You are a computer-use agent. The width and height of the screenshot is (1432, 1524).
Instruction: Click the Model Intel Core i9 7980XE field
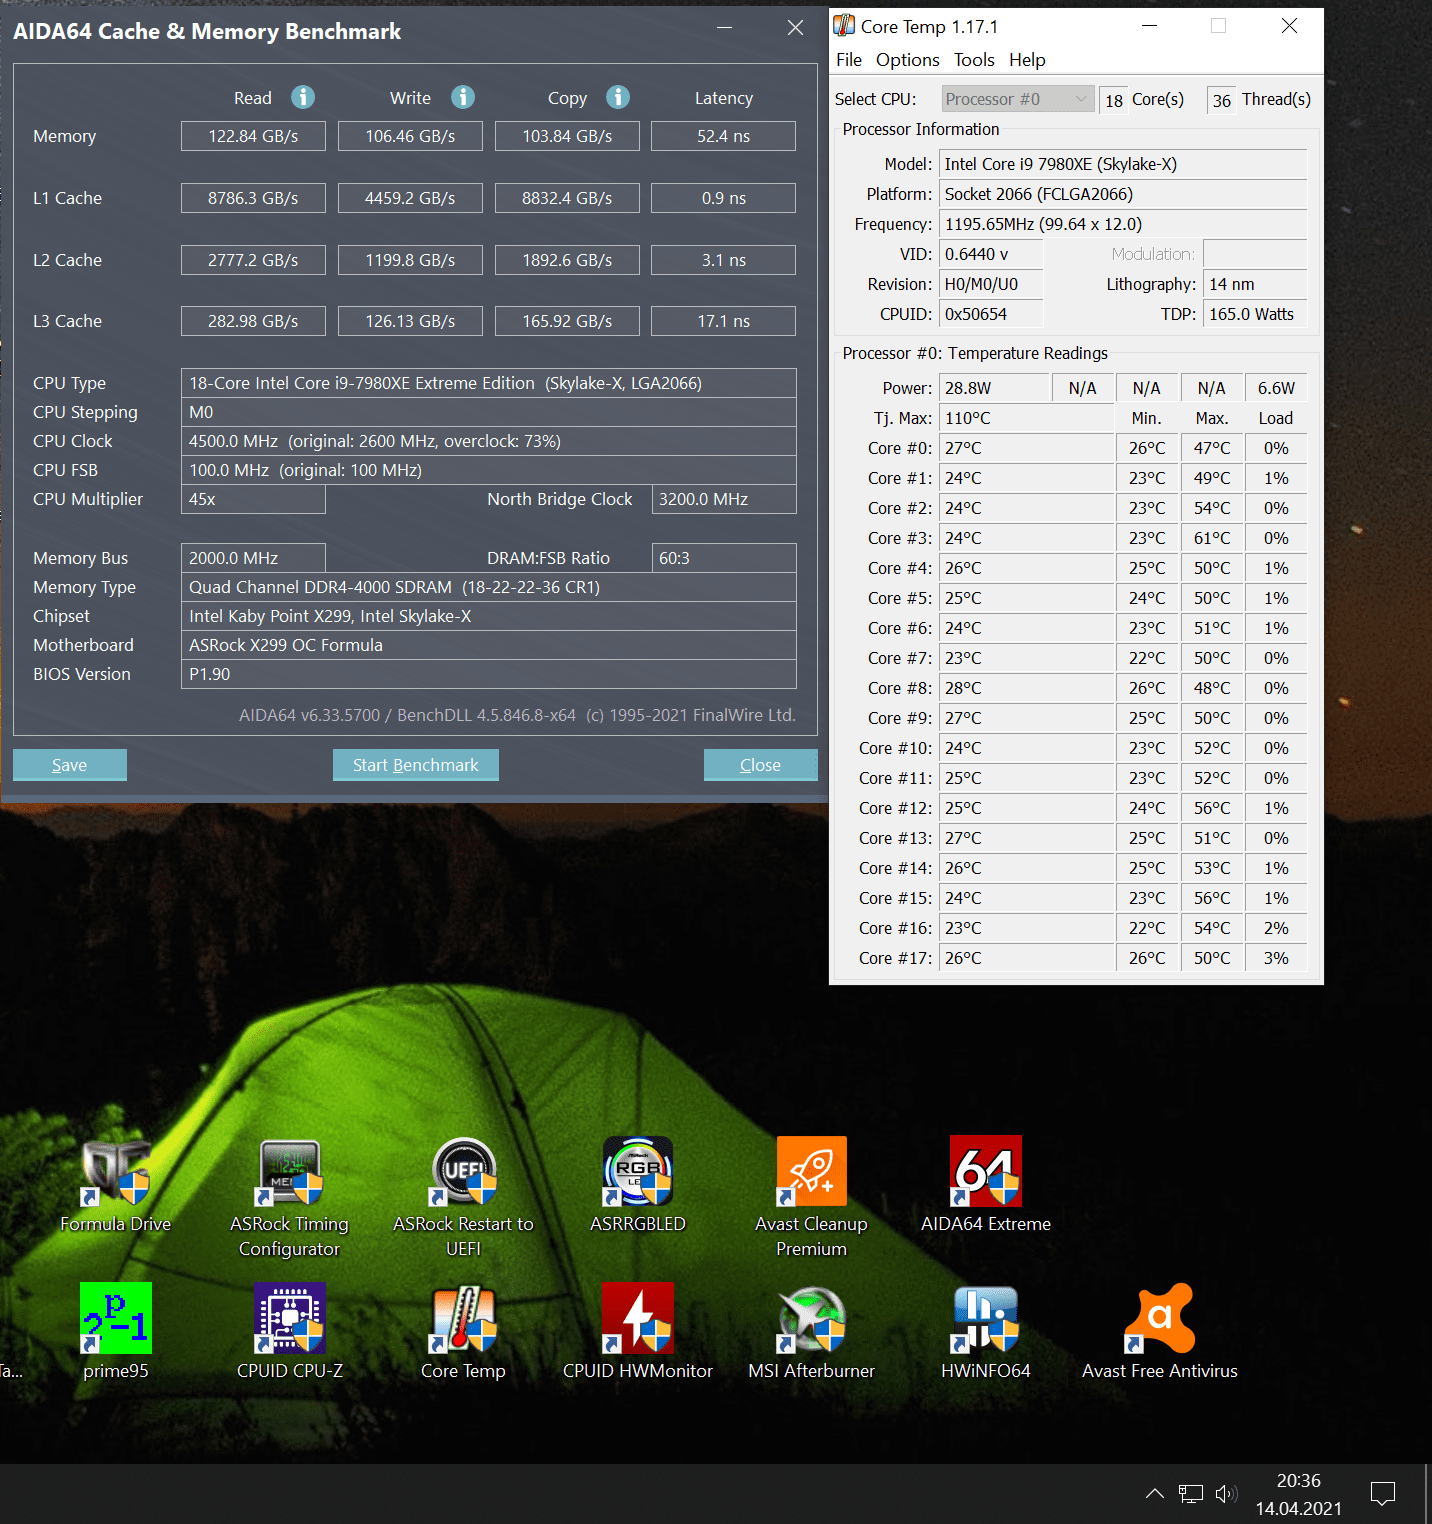(x=1123, y=164)
